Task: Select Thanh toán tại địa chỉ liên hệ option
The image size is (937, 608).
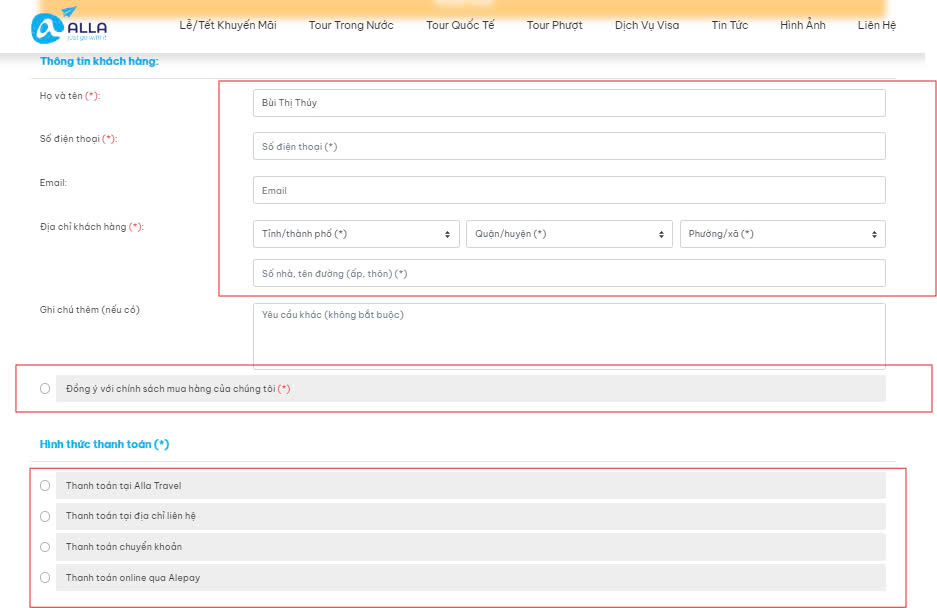Action: 45,517
